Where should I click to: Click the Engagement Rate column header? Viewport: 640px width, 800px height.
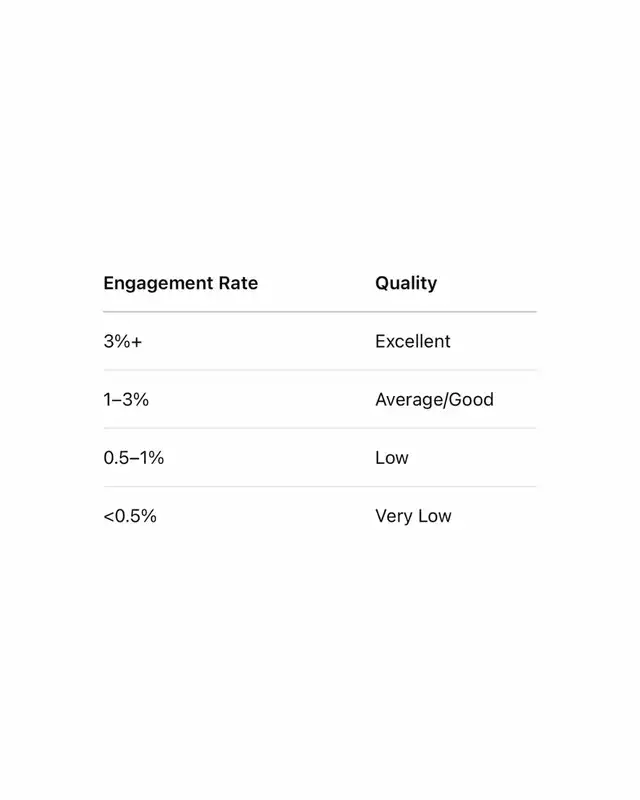click(x=181, y=283)
